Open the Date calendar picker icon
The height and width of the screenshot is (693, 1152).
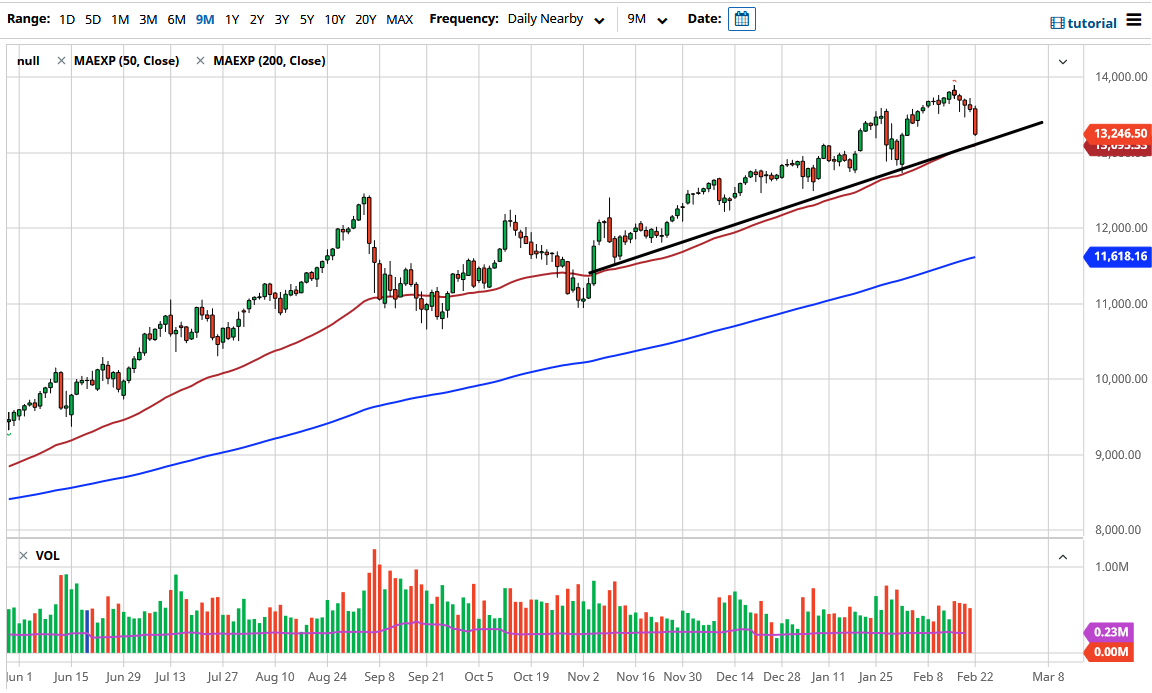point(741,18)
